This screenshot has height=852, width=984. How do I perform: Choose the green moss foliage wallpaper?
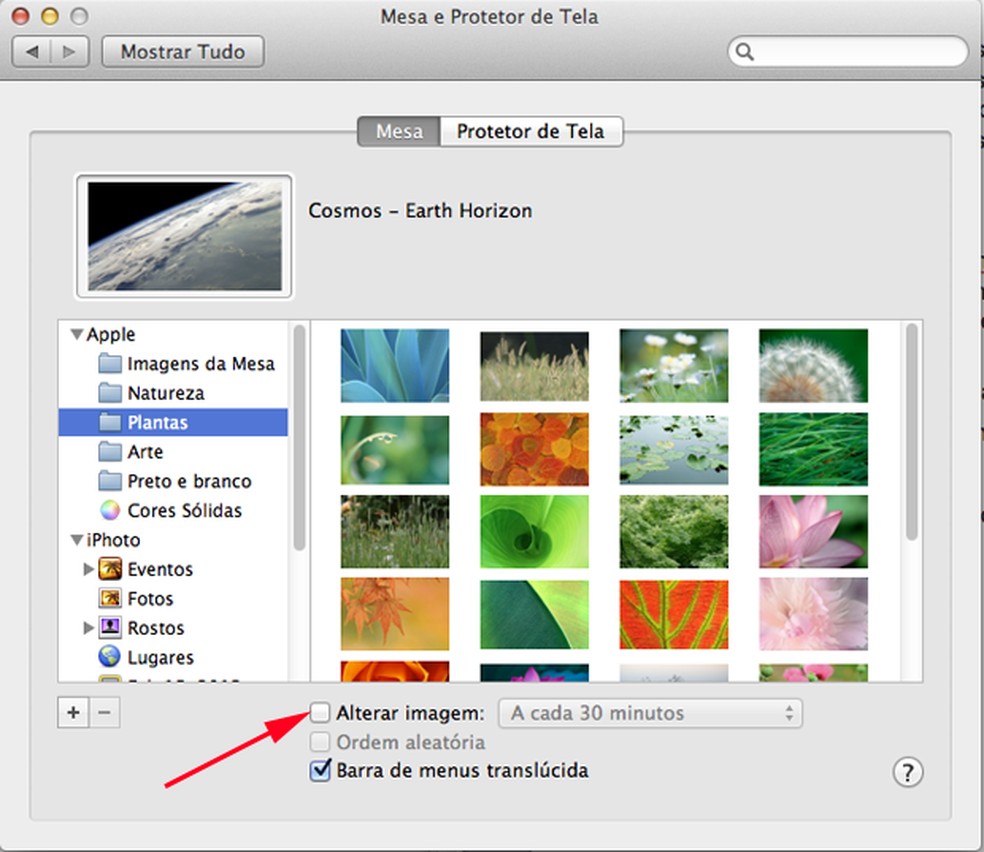tap(674, 531)
